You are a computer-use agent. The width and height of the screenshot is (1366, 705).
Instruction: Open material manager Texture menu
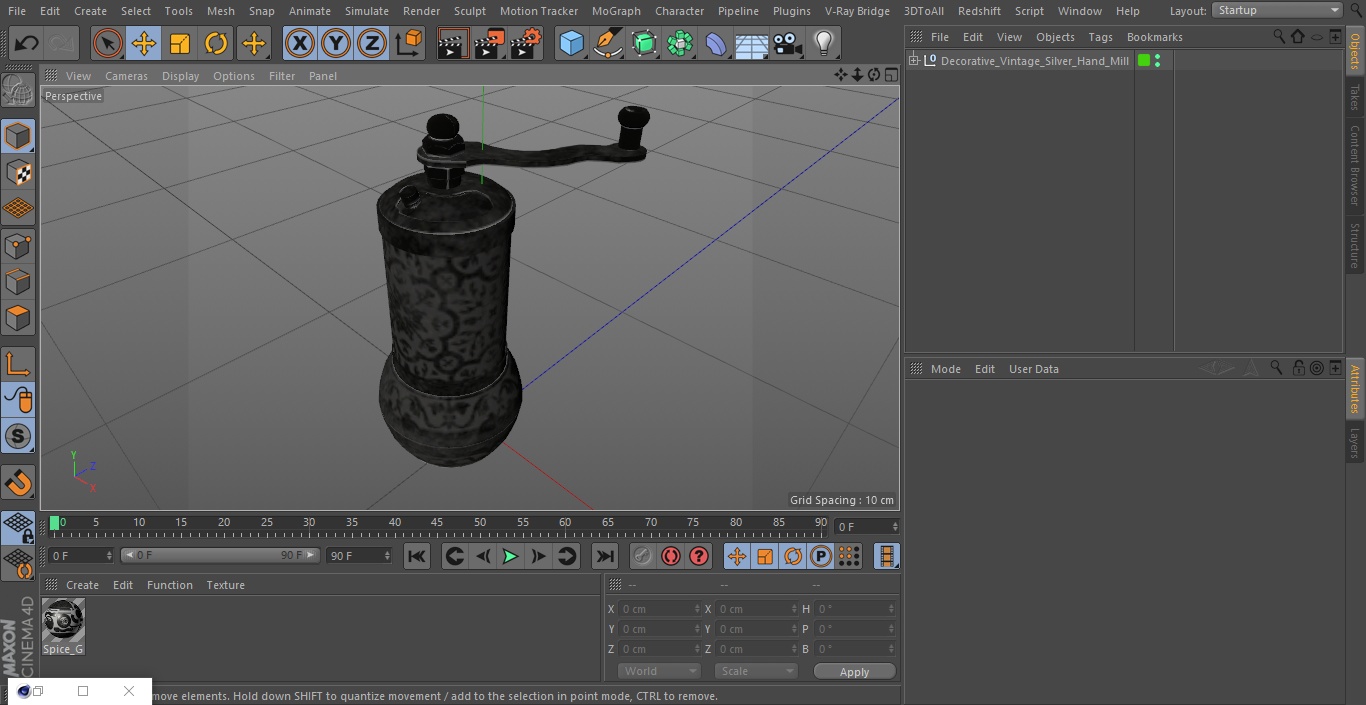point(225,585)
